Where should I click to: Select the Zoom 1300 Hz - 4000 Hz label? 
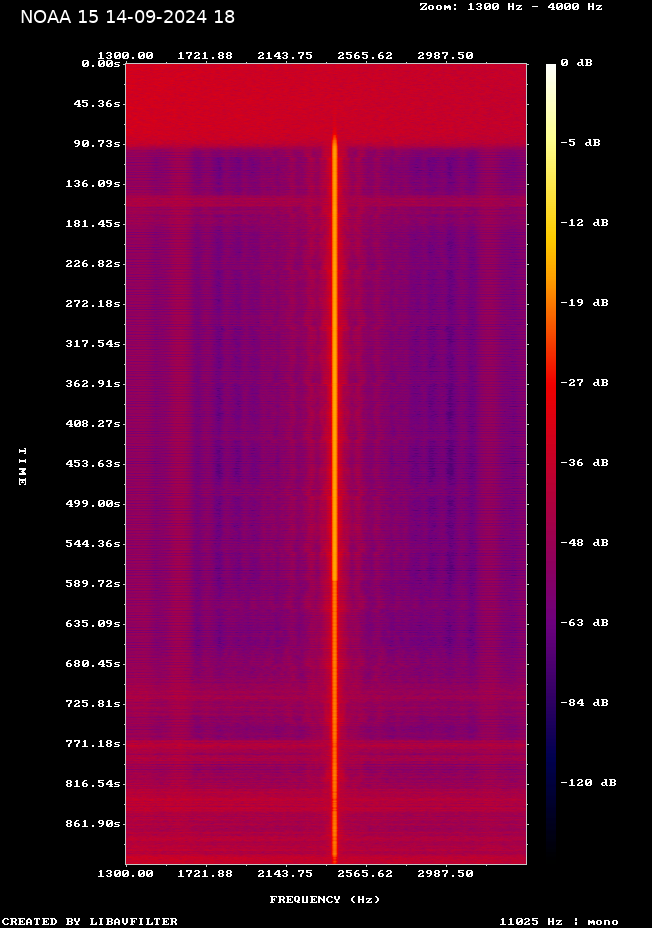click(510, 6)
